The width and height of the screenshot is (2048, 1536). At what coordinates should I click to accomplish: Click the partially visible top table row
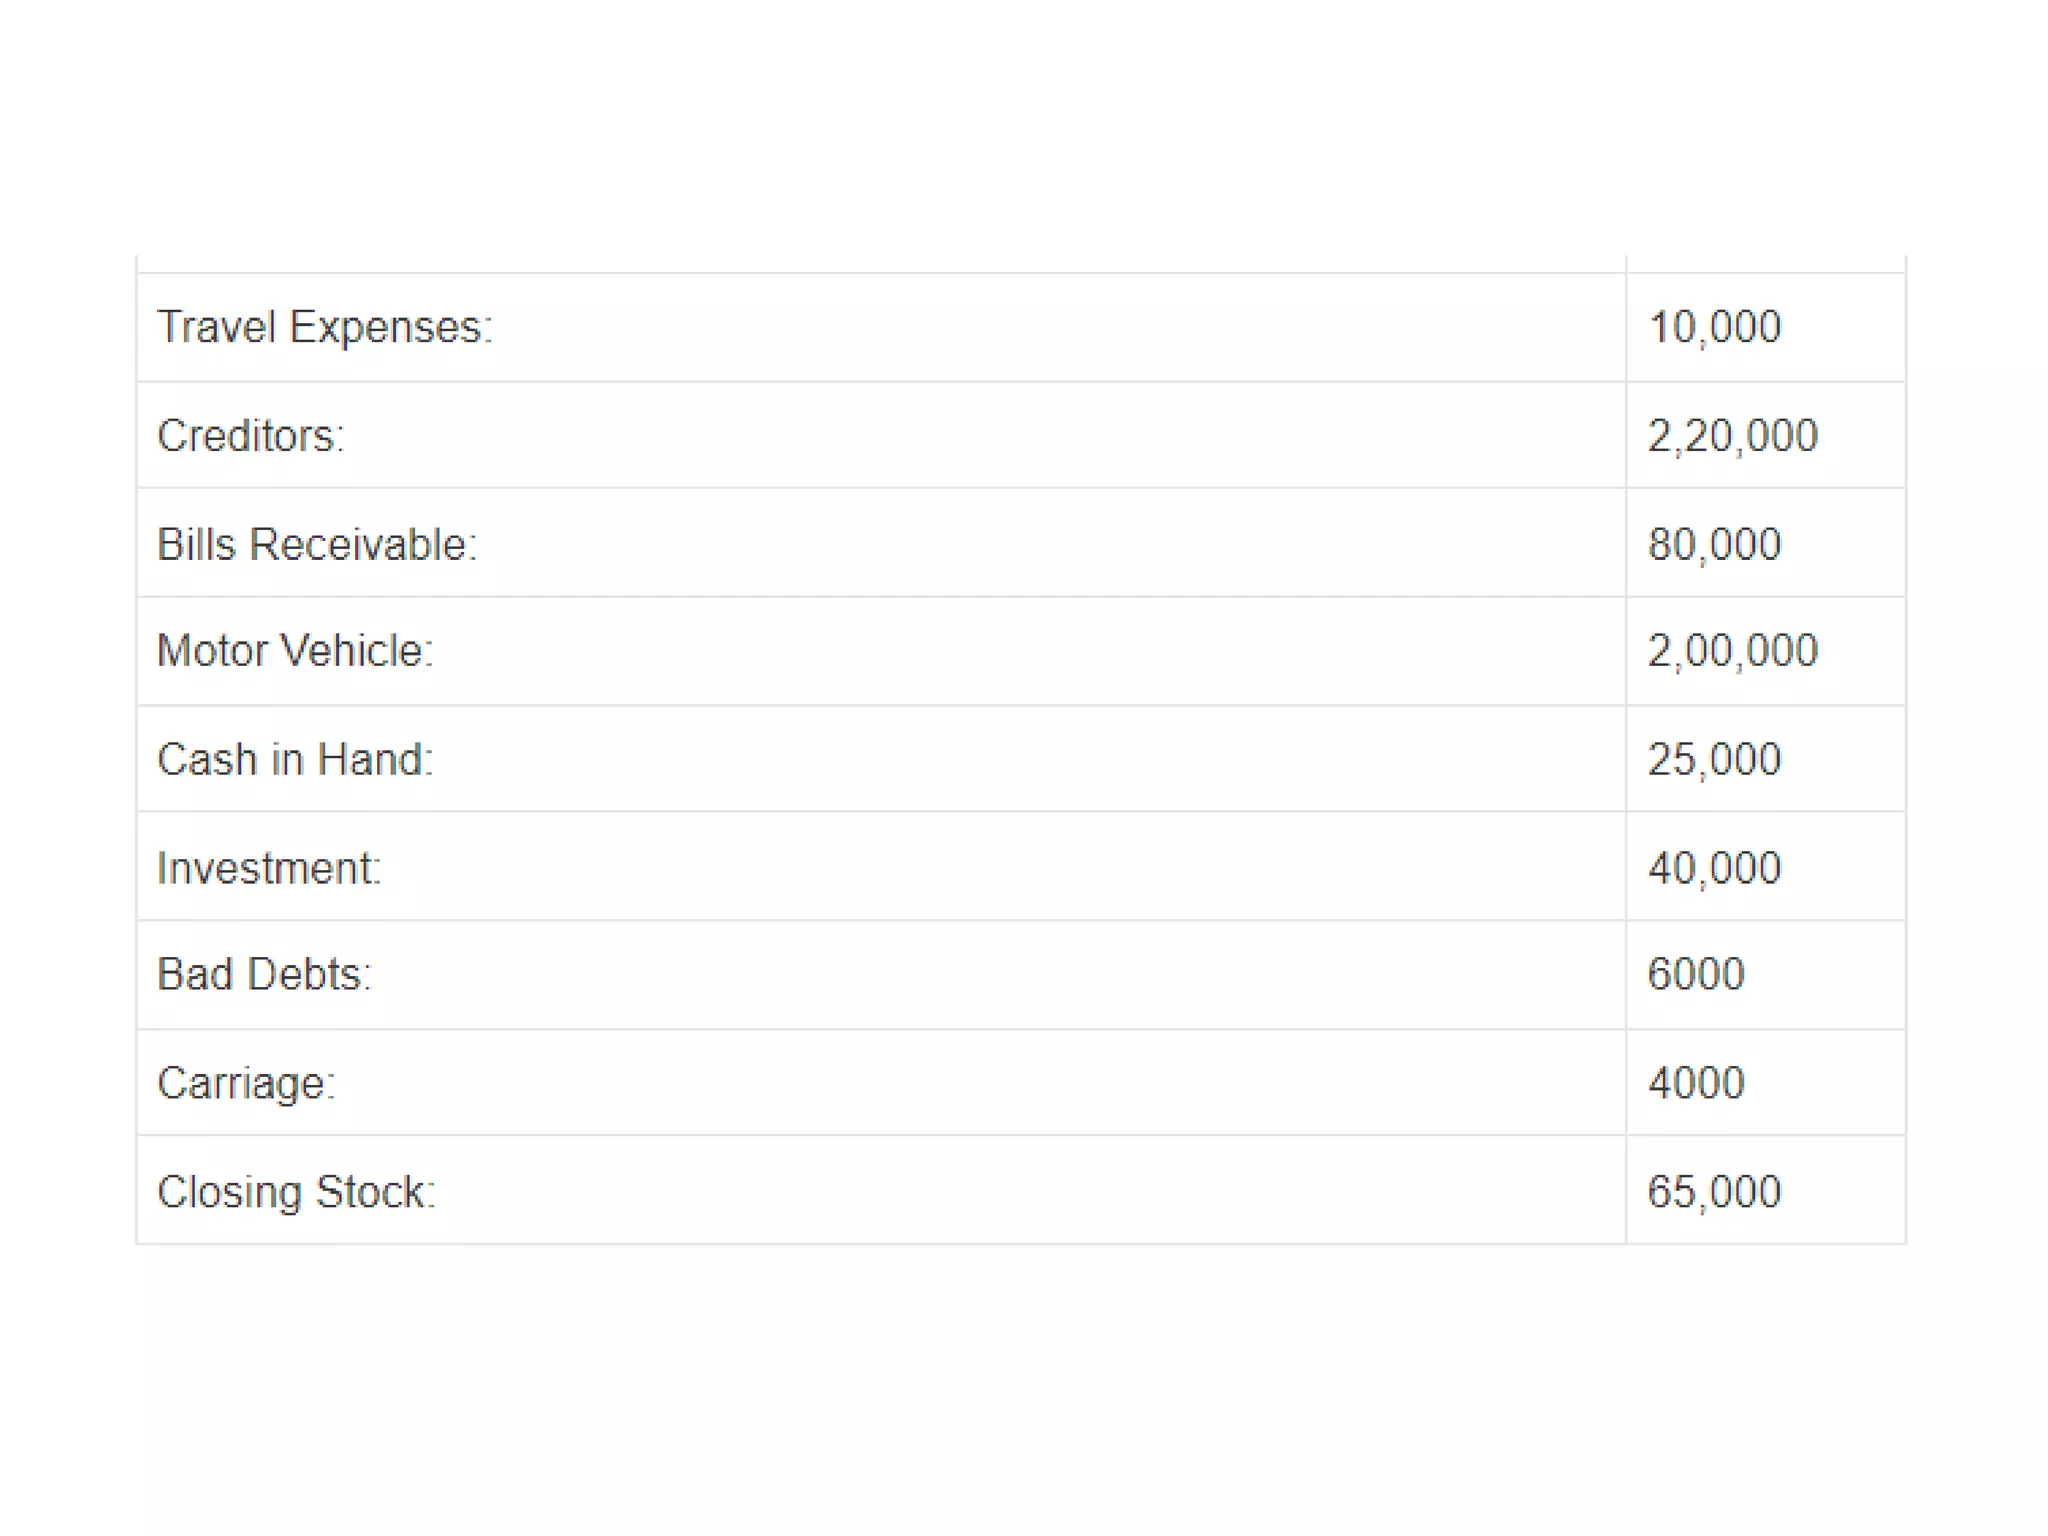coord(1021,264)
